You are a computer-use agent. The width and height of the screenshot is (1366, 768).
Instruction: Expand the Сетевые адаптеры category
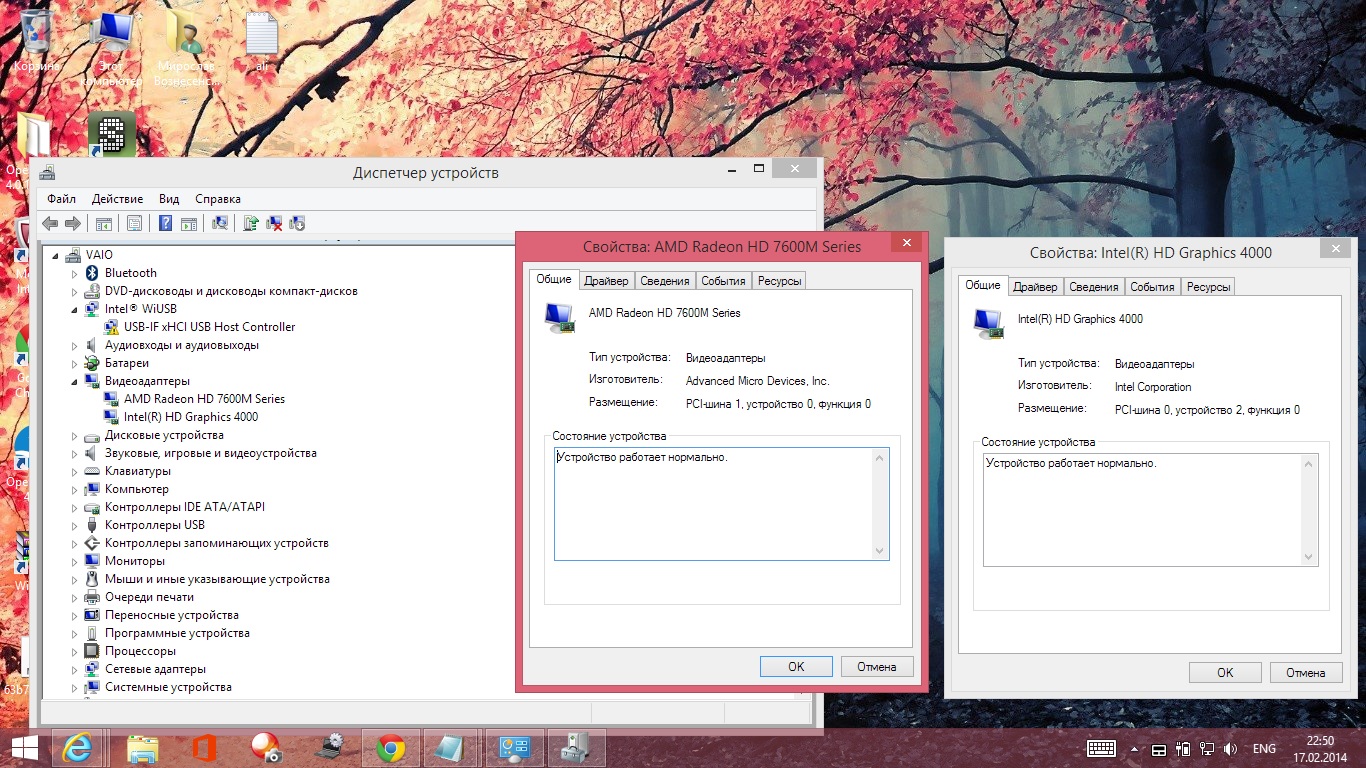(x=74, y=669)
